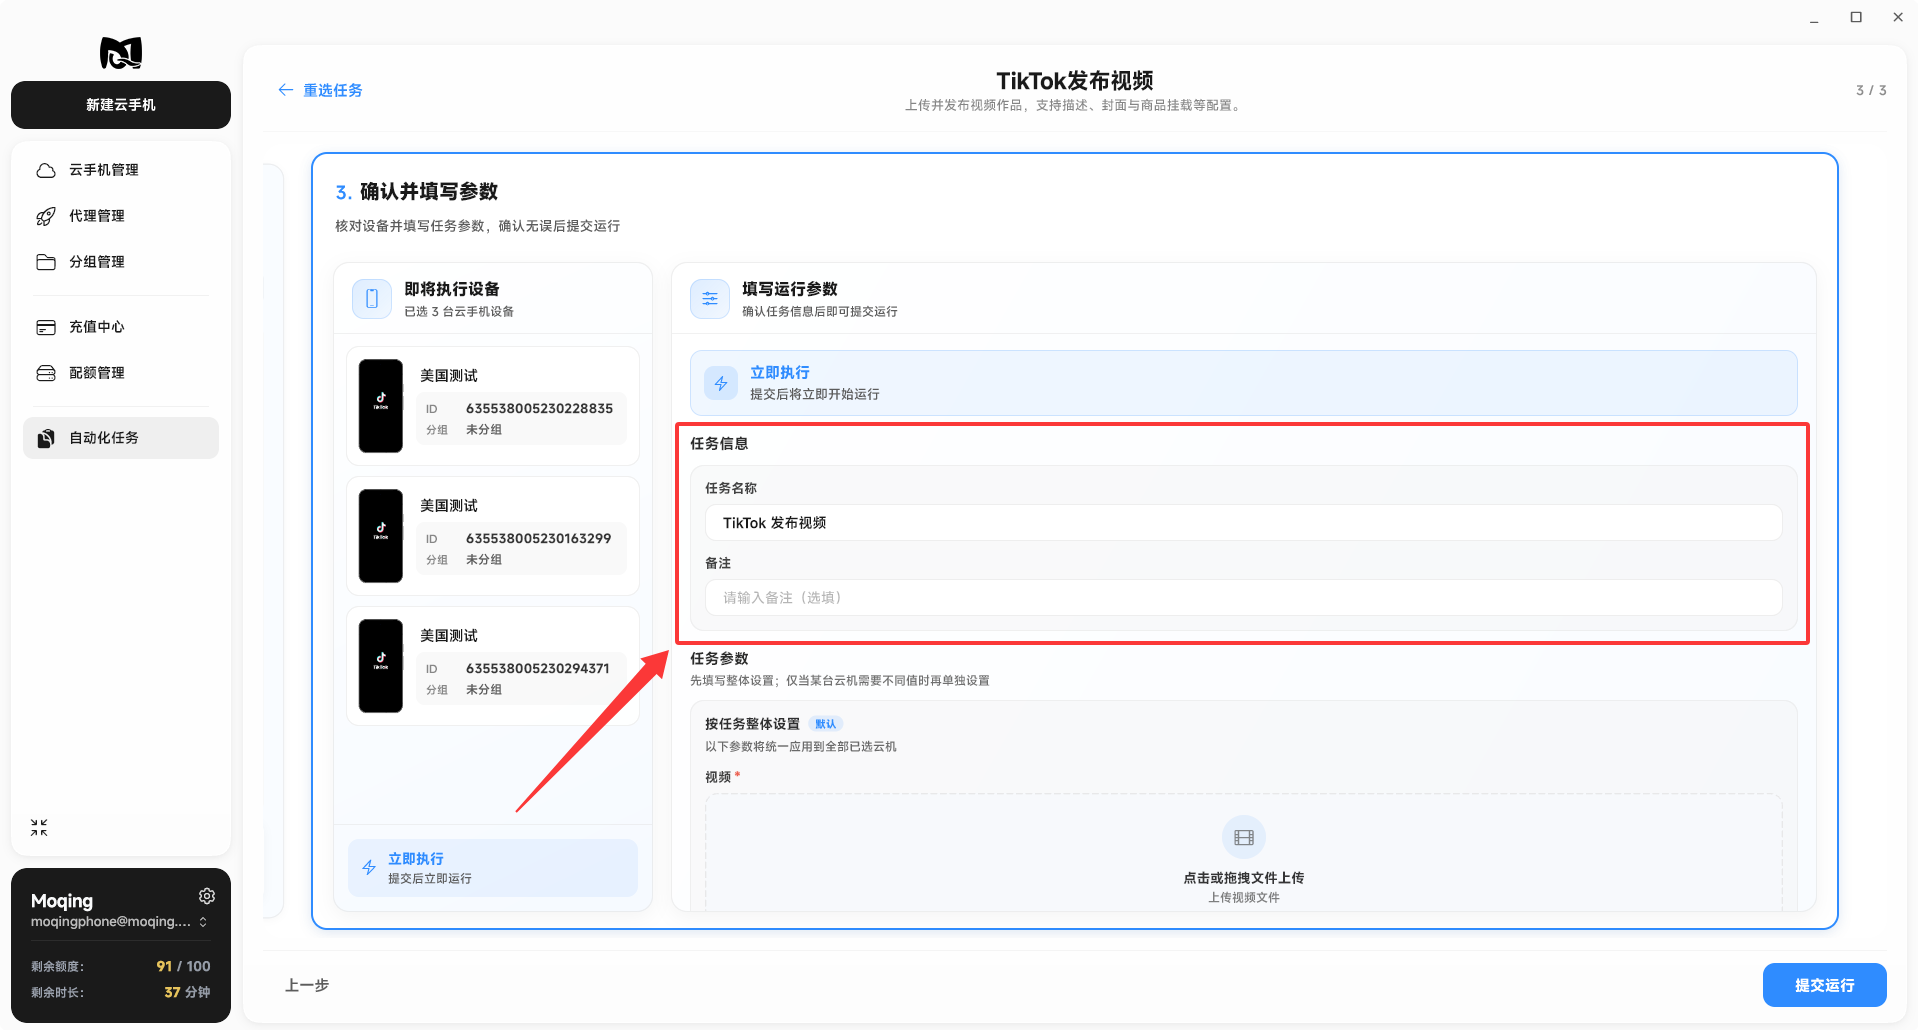Screen dimensions: 1918x1030
Task: Click the video upload drop area text
Action: (x=1244, y=878)
